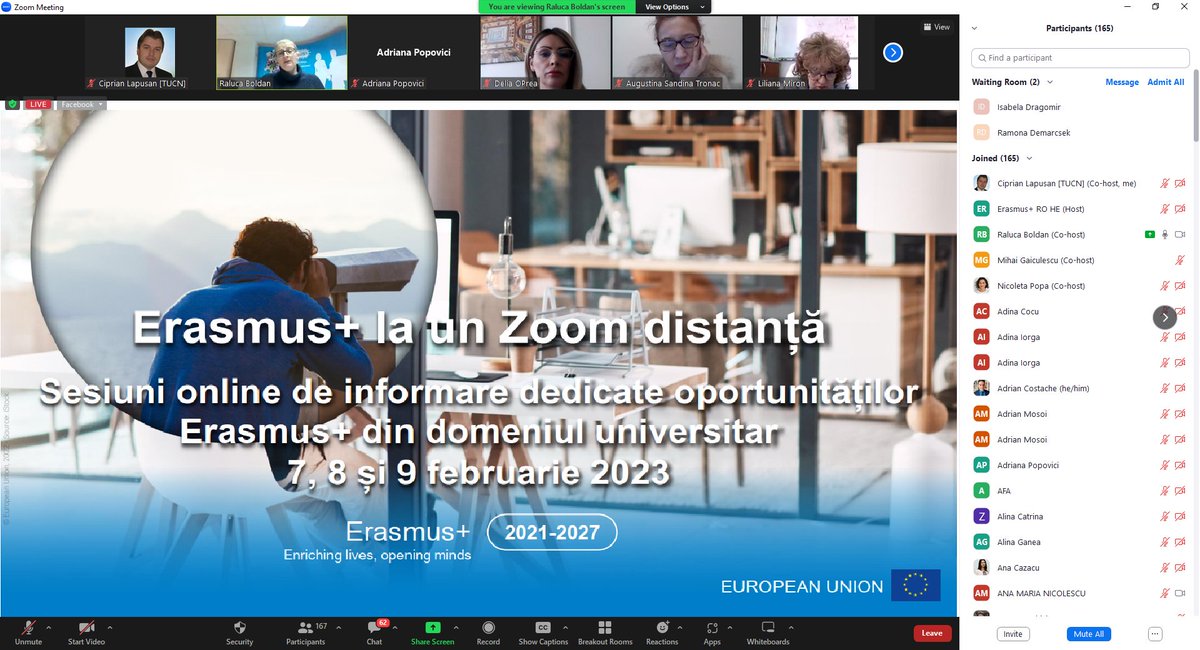1200x650 pixels.
Task: Click the gray right-arrow overlay on participants list
Action: click(x=1164, y=317)
